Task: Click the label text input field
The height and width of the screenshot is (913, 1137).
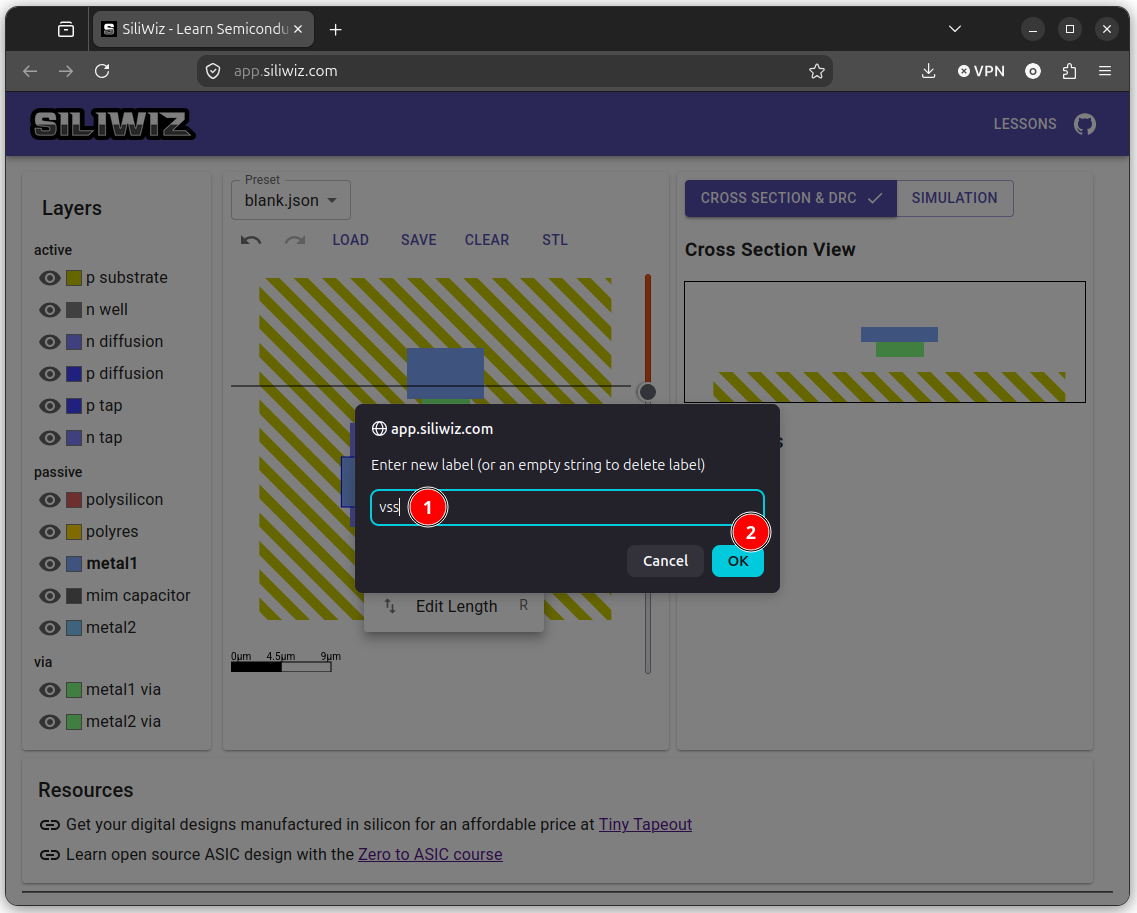Action: [567, 507]
